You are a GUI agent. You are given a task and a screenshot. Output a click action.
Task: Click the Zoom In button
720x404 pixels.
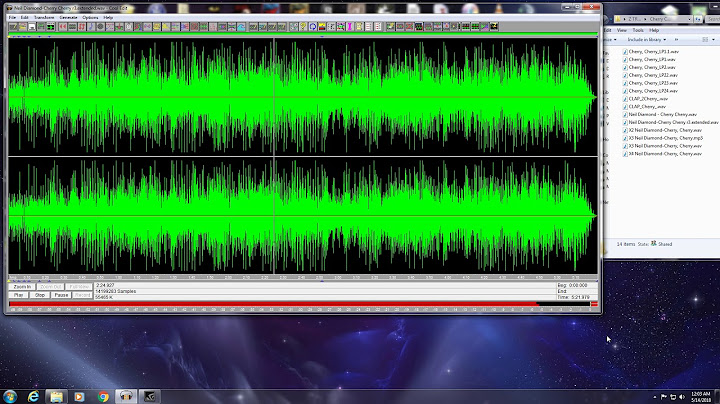(22, 287)
